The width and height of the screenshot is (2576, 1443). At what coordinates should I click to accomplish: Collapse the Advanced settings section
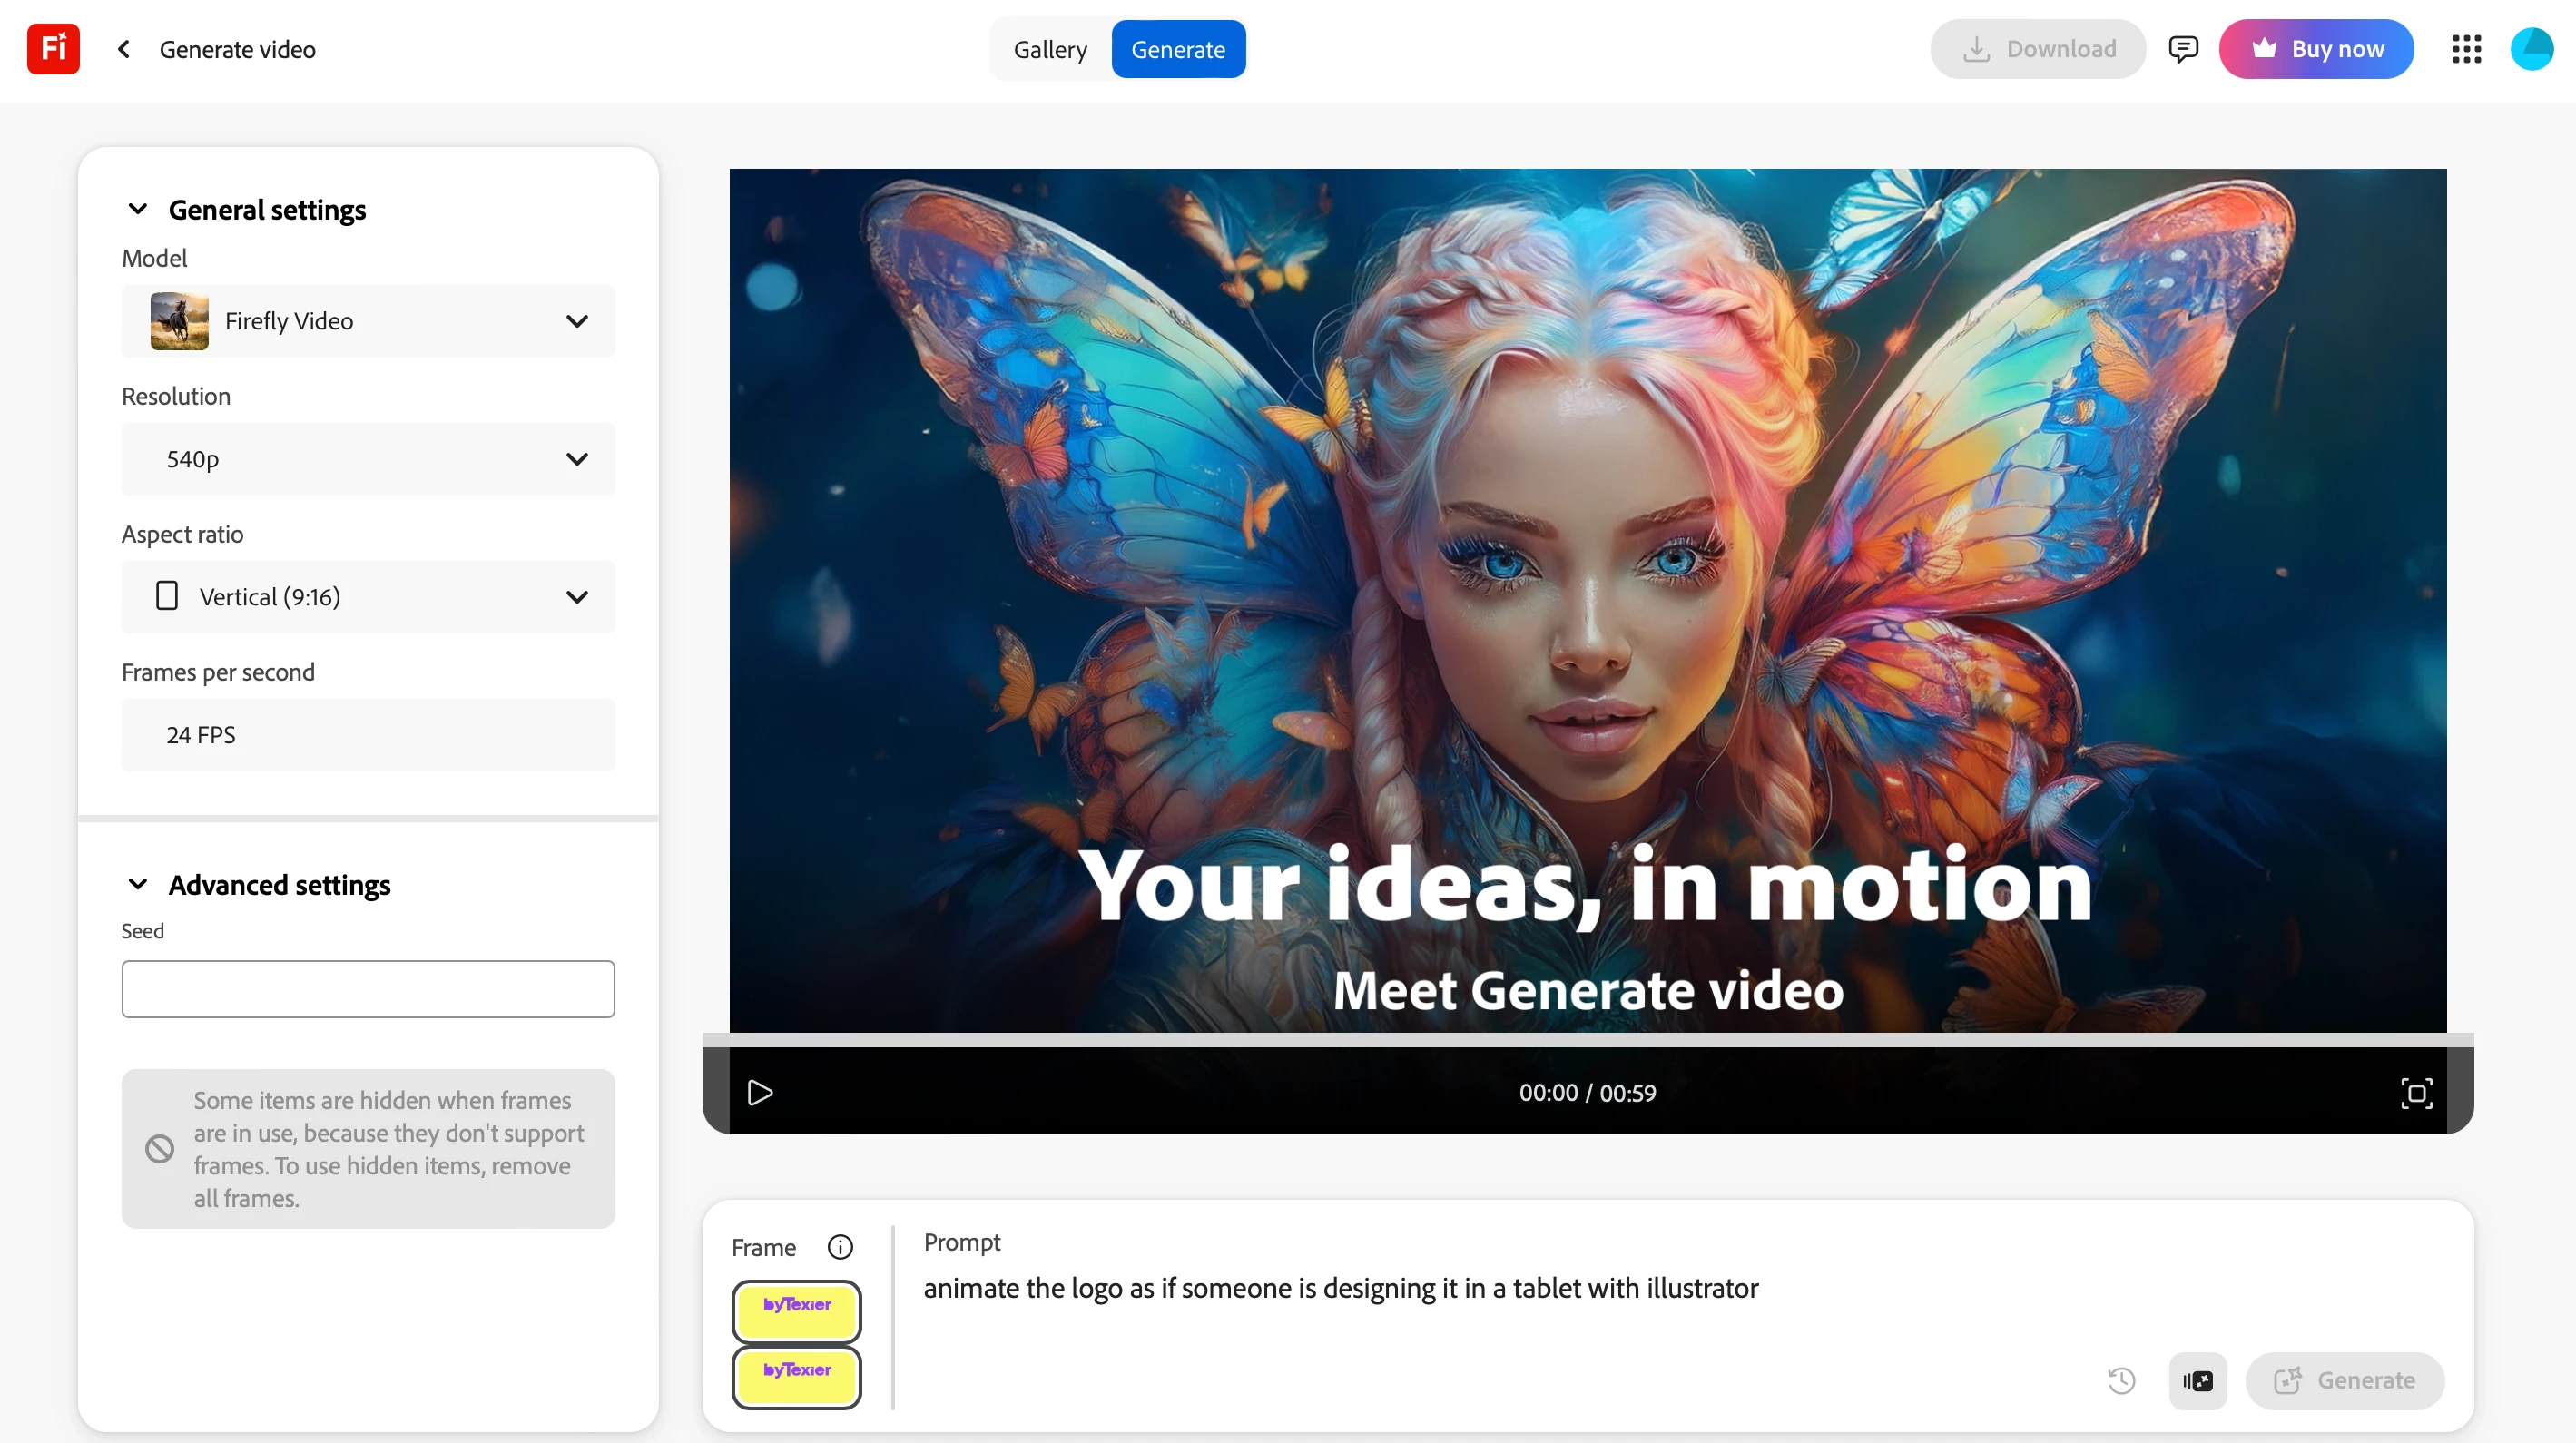pyautogui.click(x=138, y=884)
